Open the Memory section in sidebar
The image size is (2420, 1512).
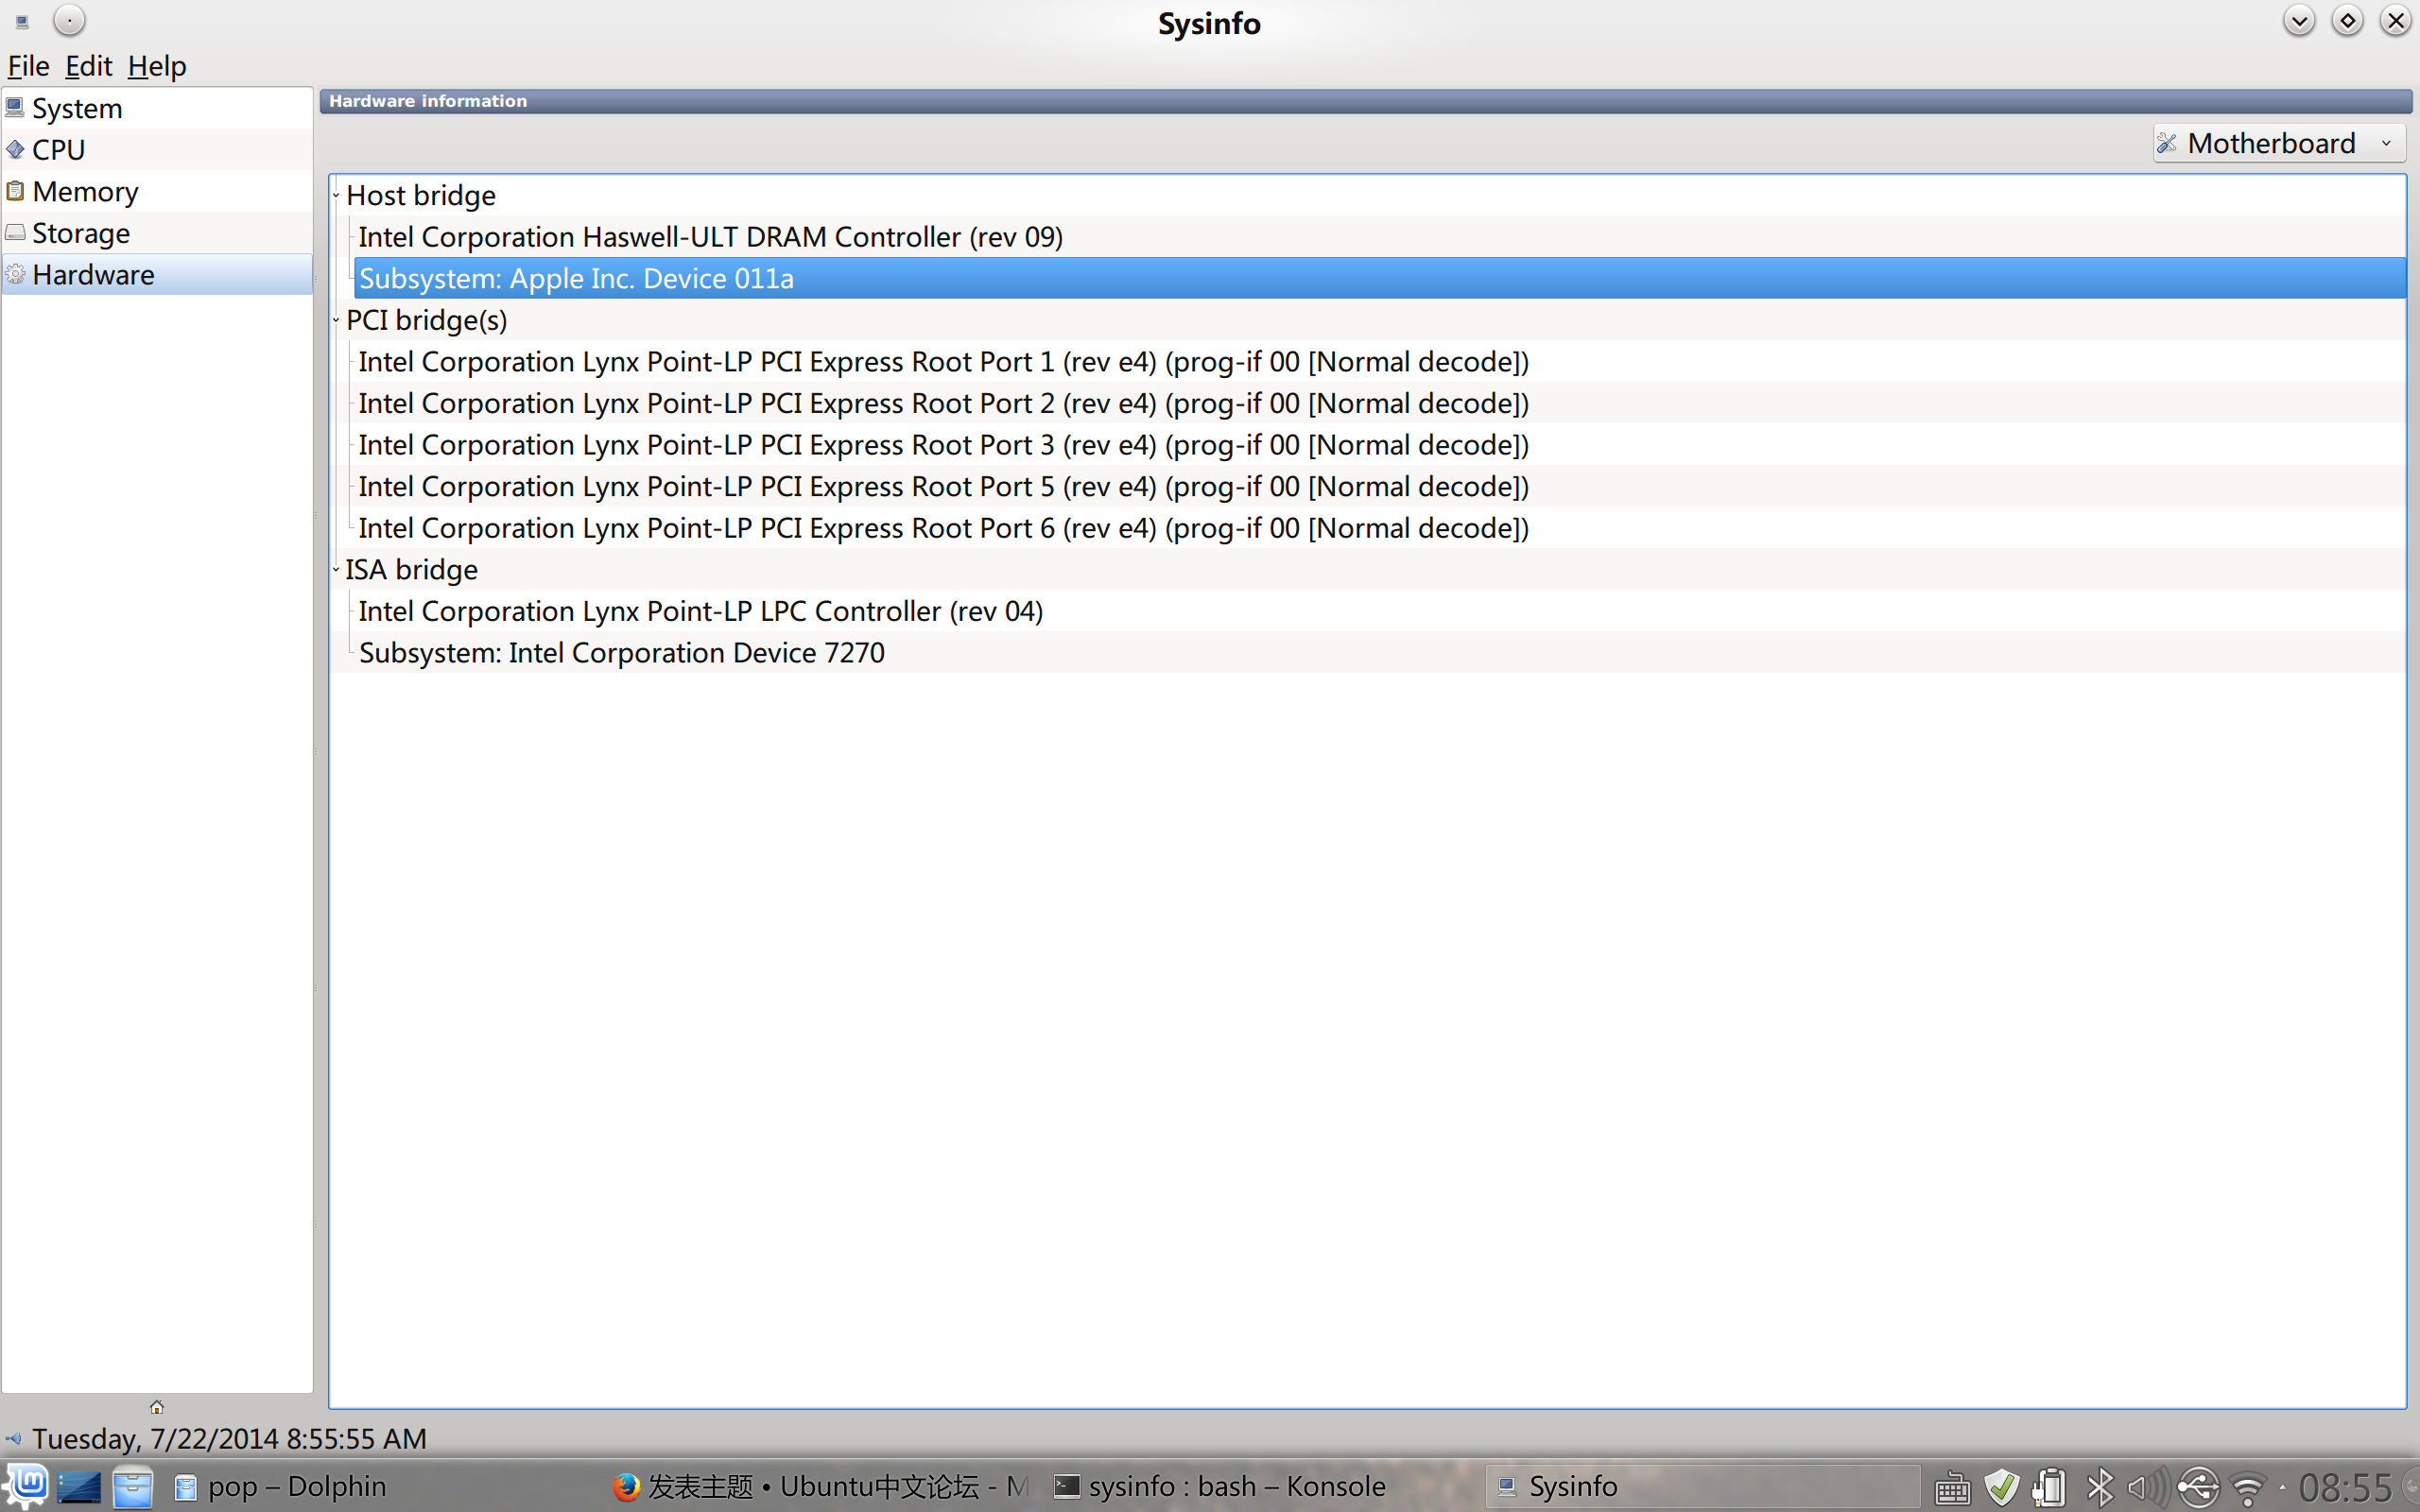(x=157, y=191)
